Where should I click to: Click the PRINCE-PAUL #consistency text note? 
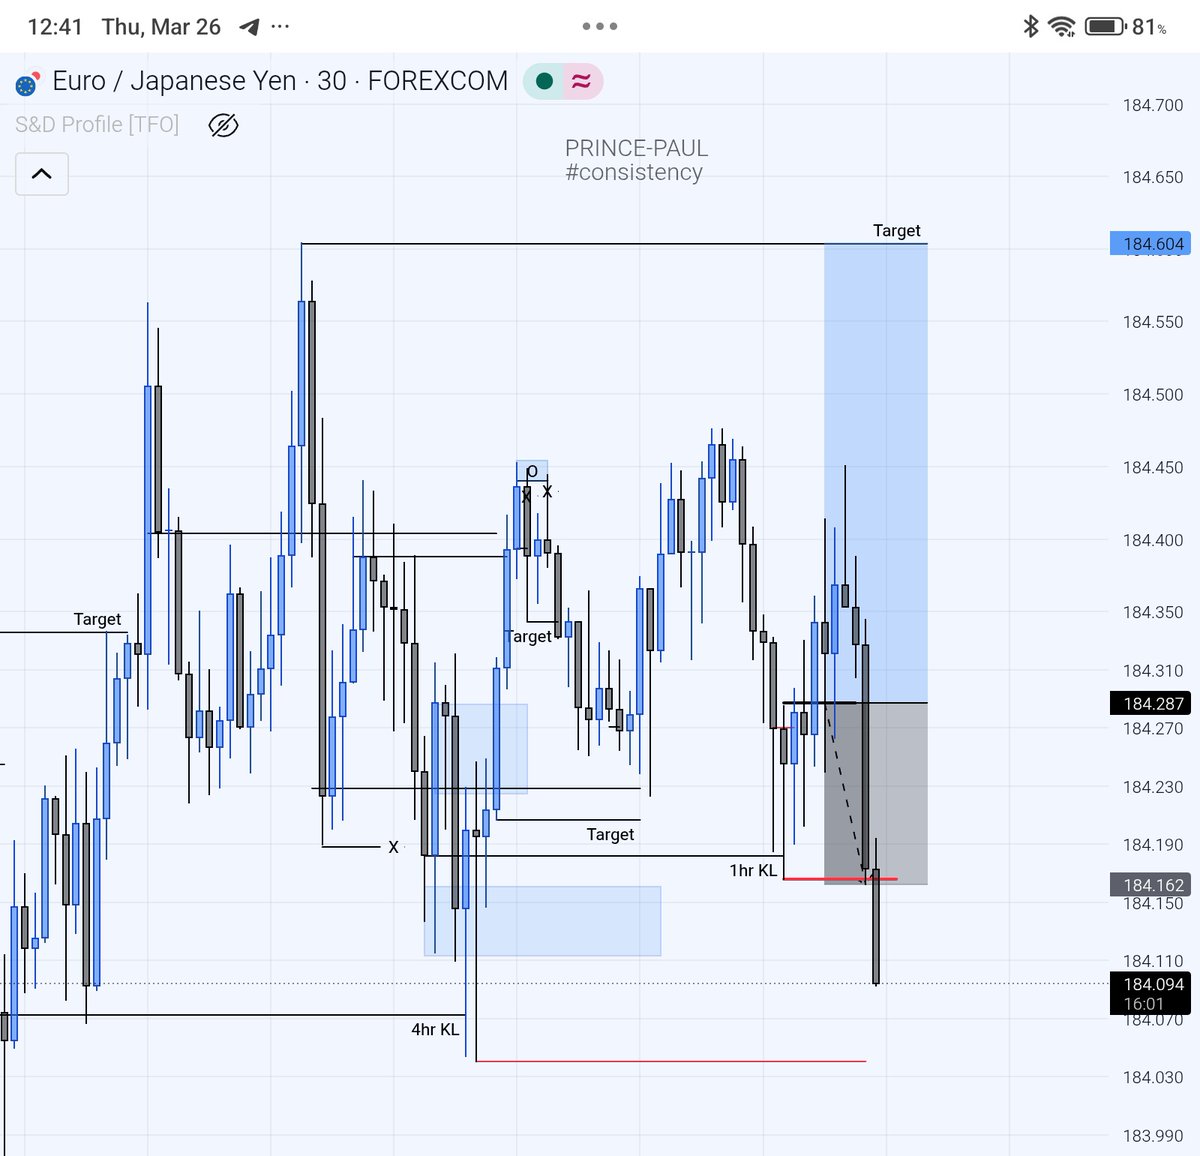pos(636,160)
